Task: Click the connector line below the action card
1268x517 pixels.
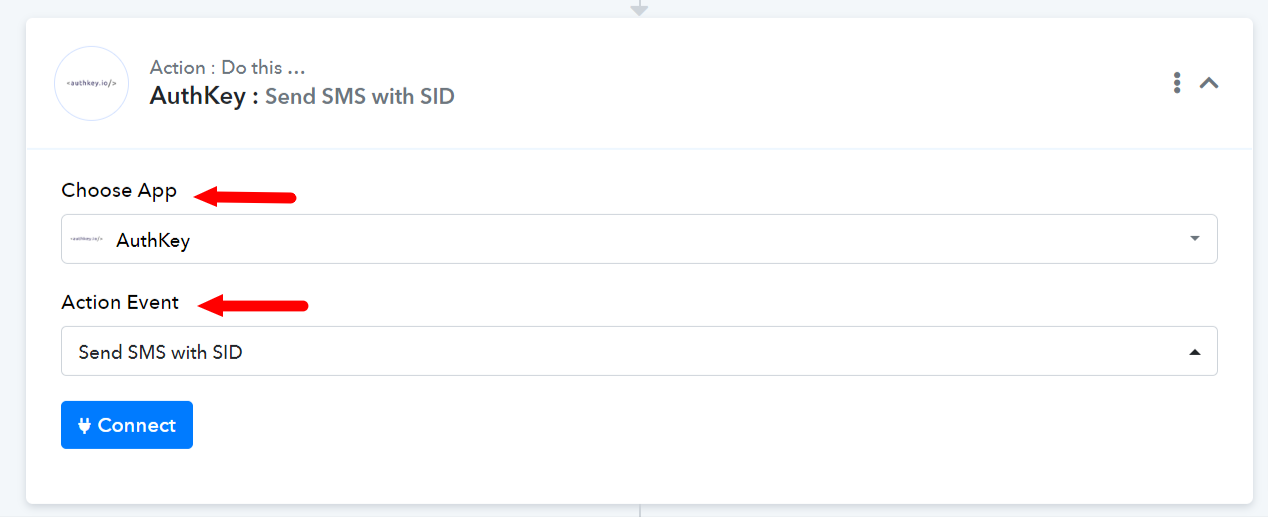Action: pyautogui.click(x=639, y=510)
